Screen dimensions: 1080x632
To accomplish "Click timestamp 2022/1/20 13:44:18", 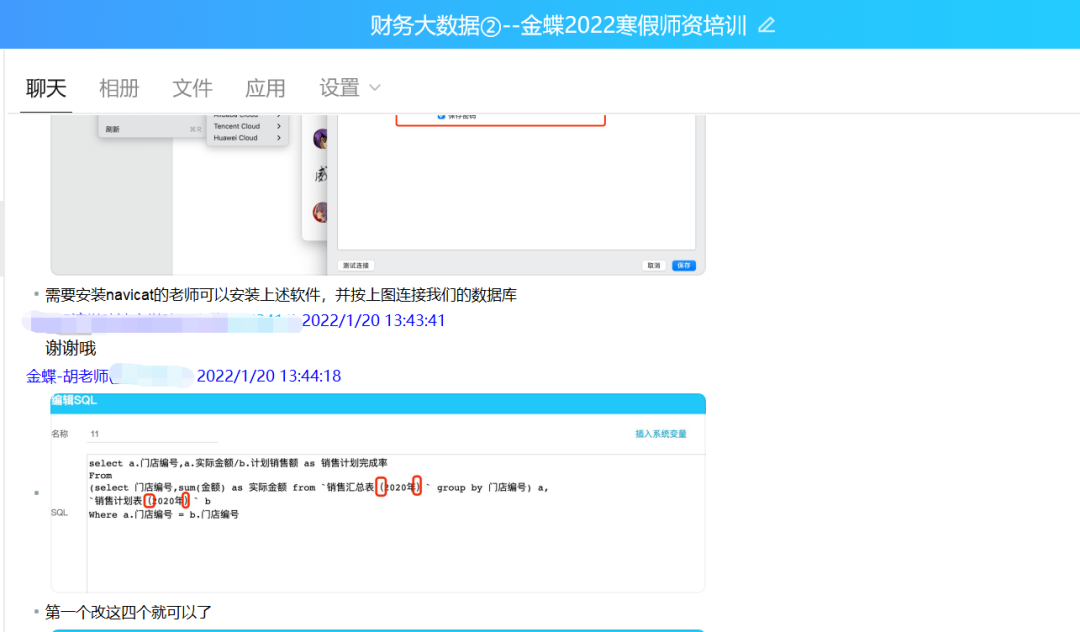I will [x=269, y=377].
